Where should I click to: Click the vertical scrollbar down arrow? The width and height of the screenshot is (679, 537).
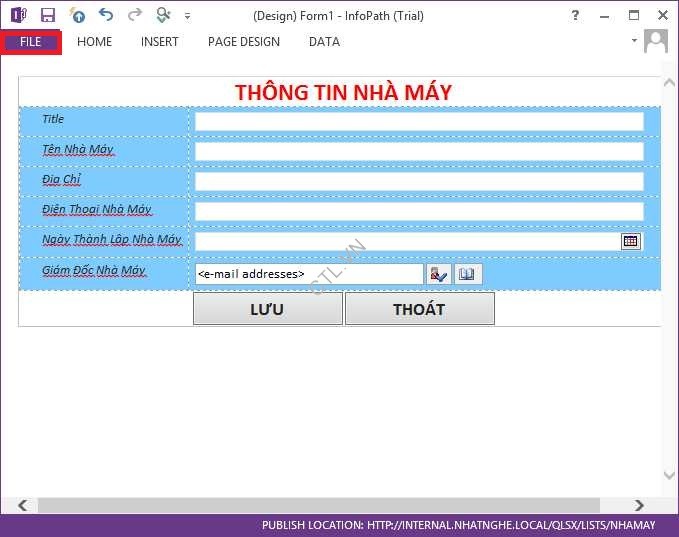(669, 476)
